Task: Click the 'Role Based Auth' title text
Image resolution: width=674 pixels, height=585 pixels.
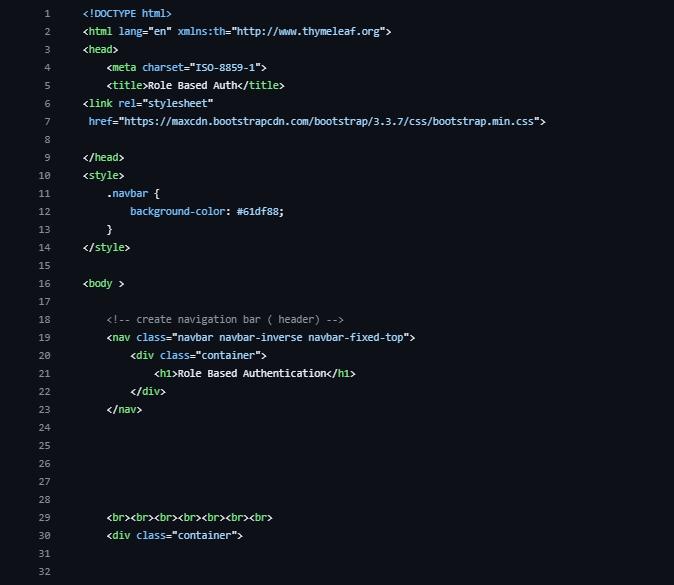Action: (x=192, y=86)
